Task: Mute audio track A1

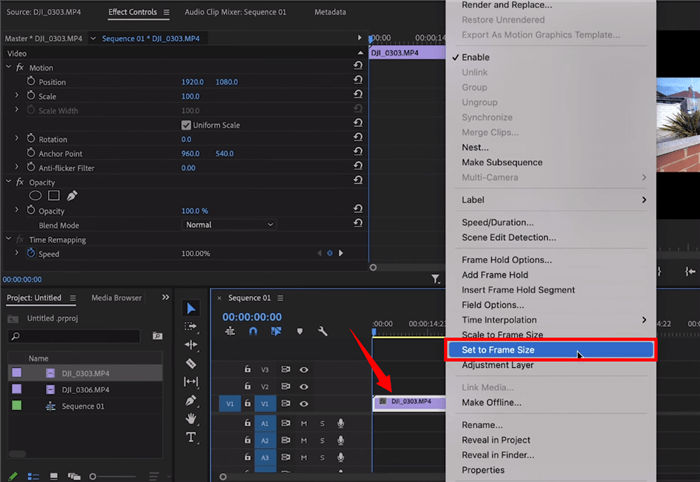Action: point(304,423)
